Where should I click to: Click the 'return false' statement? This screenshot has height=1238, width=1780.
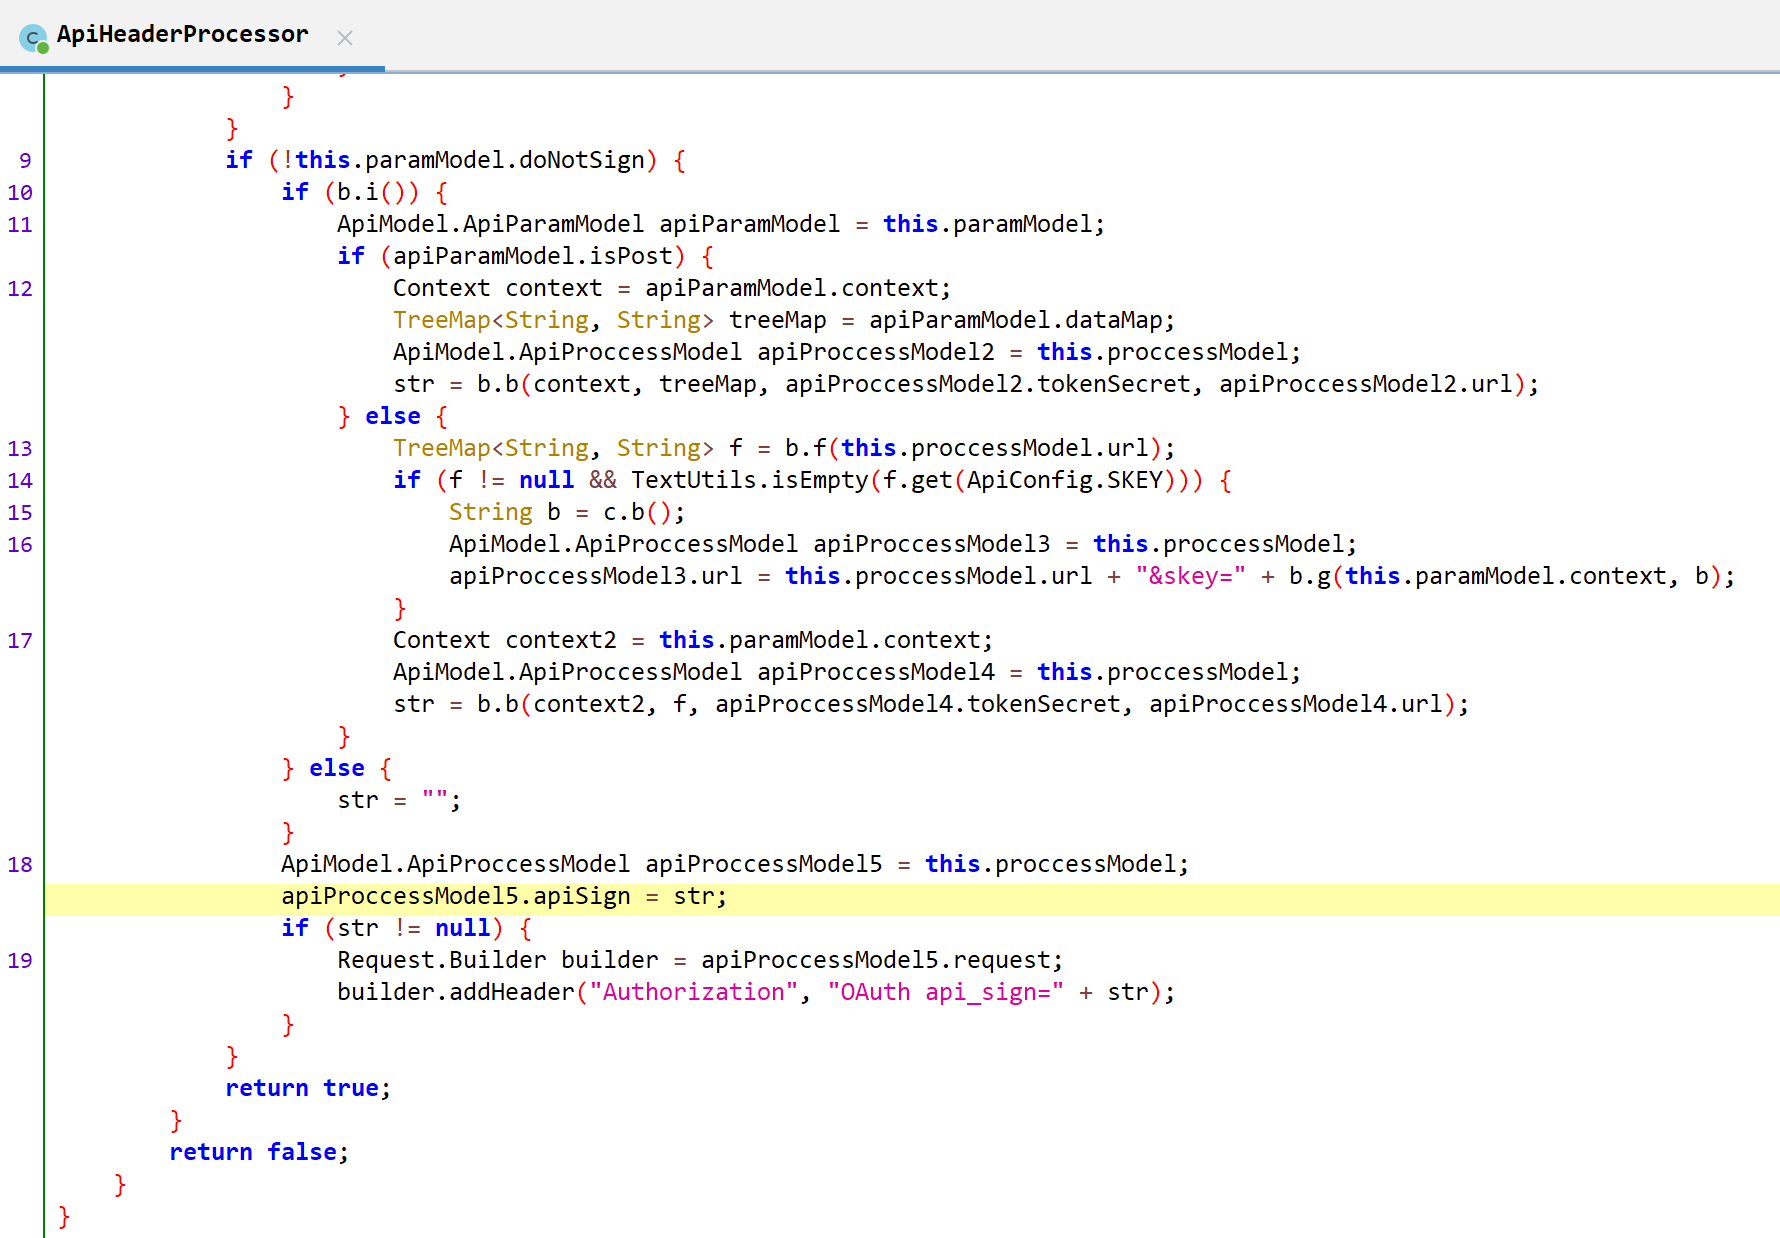coord(258,1152)
